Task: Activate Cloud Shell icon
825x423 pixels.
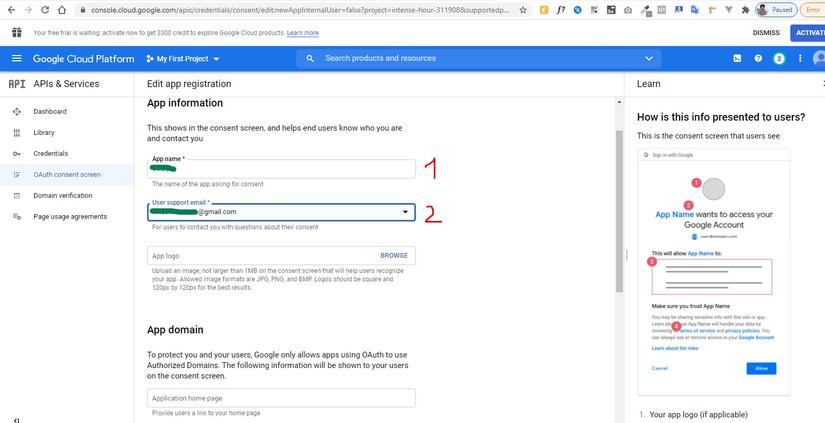Action: [737, 58]
